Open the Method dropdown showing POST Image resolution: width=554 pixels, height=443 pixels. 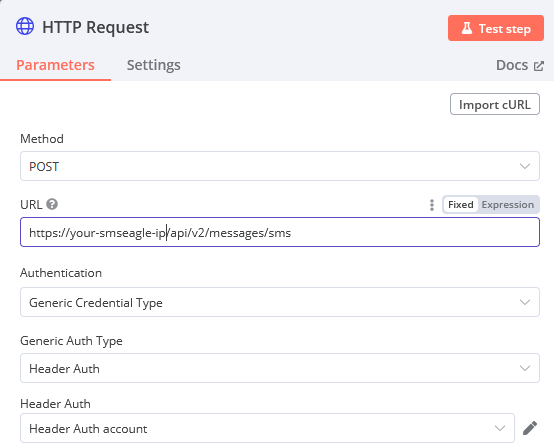pyautogui.click(x=280, y=166)
